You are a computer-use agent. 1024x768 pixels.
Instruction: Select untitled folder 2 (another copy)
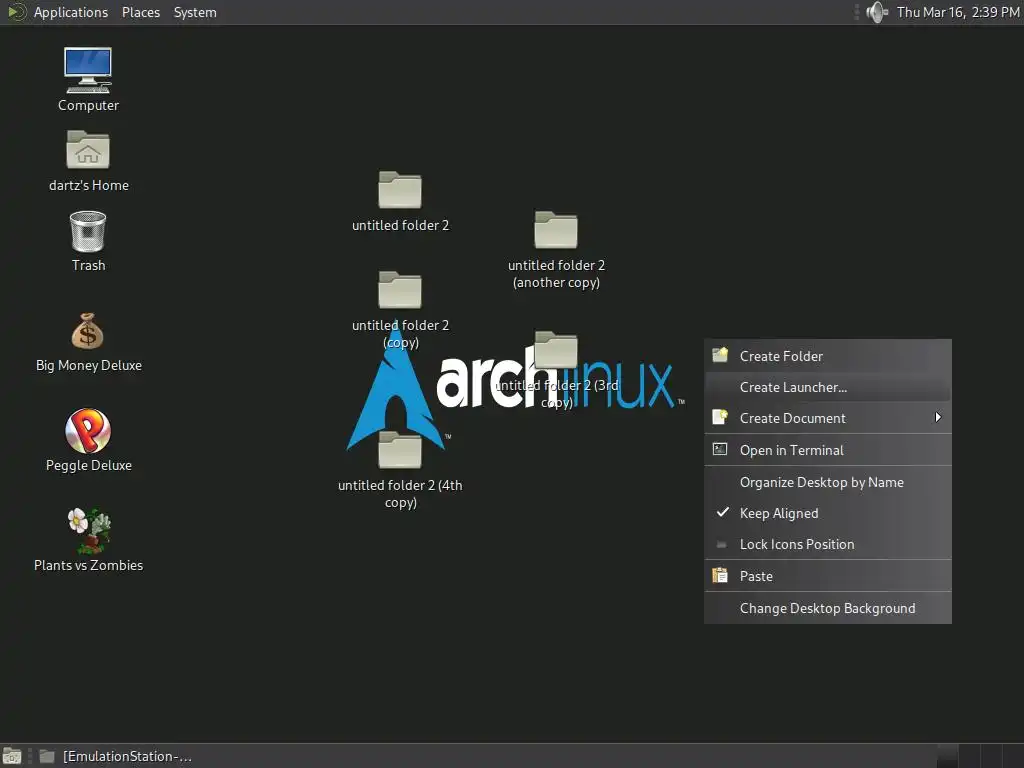(556, 230)
